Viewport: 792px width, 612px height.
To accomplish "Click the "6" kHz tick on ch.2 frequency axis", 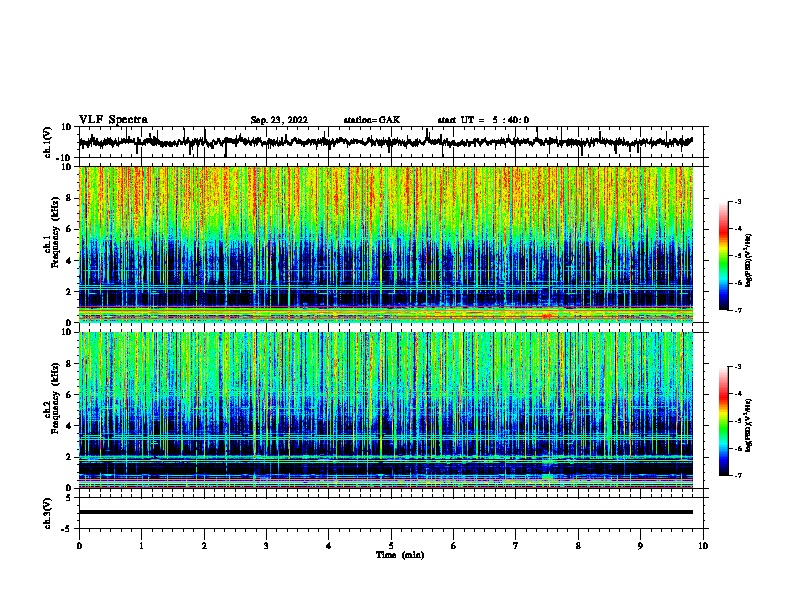I will click(x=69, y=395).
